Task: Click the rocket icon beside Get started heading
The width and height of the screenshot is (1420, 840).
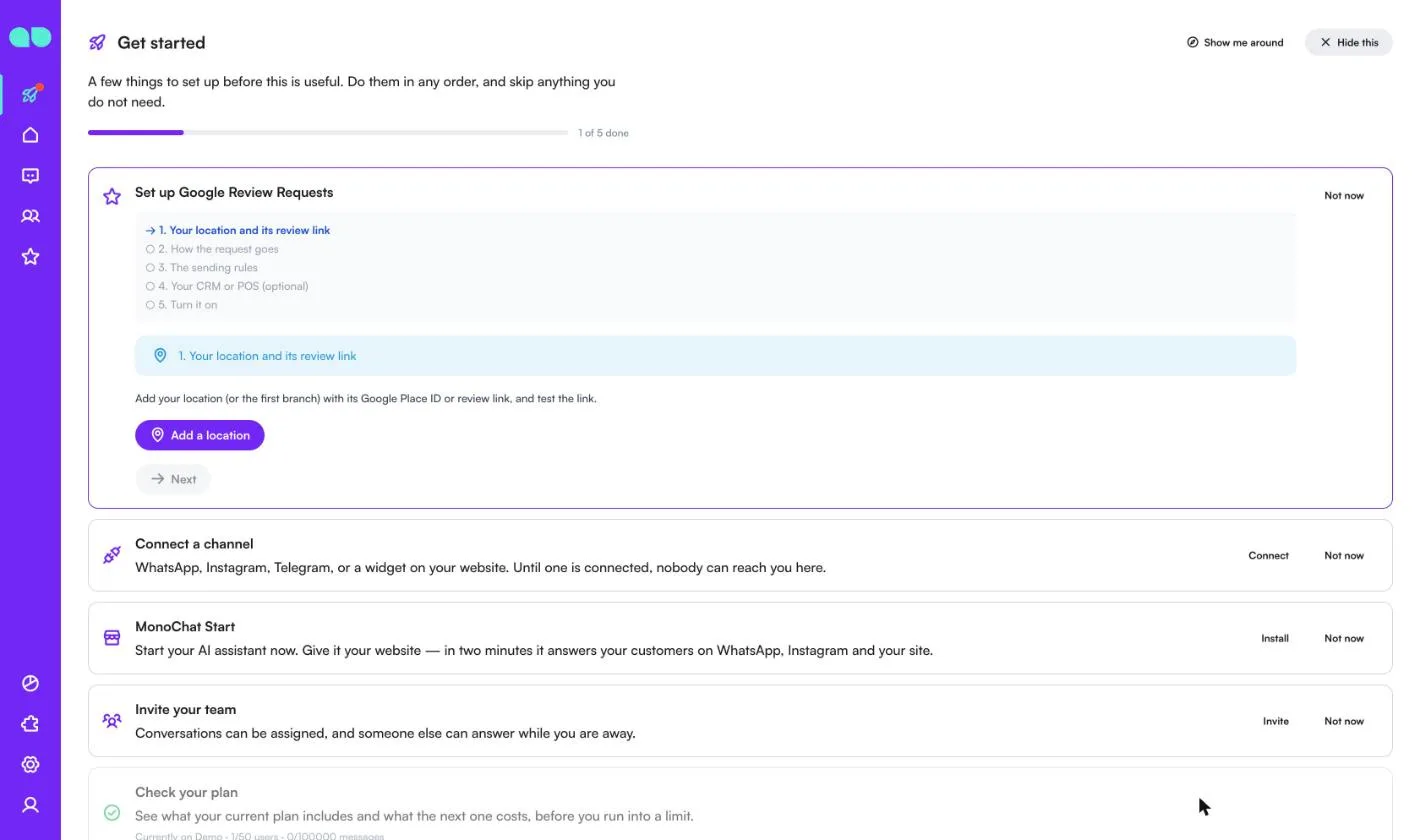Action: pyautogui.click(x=97, y=42)
